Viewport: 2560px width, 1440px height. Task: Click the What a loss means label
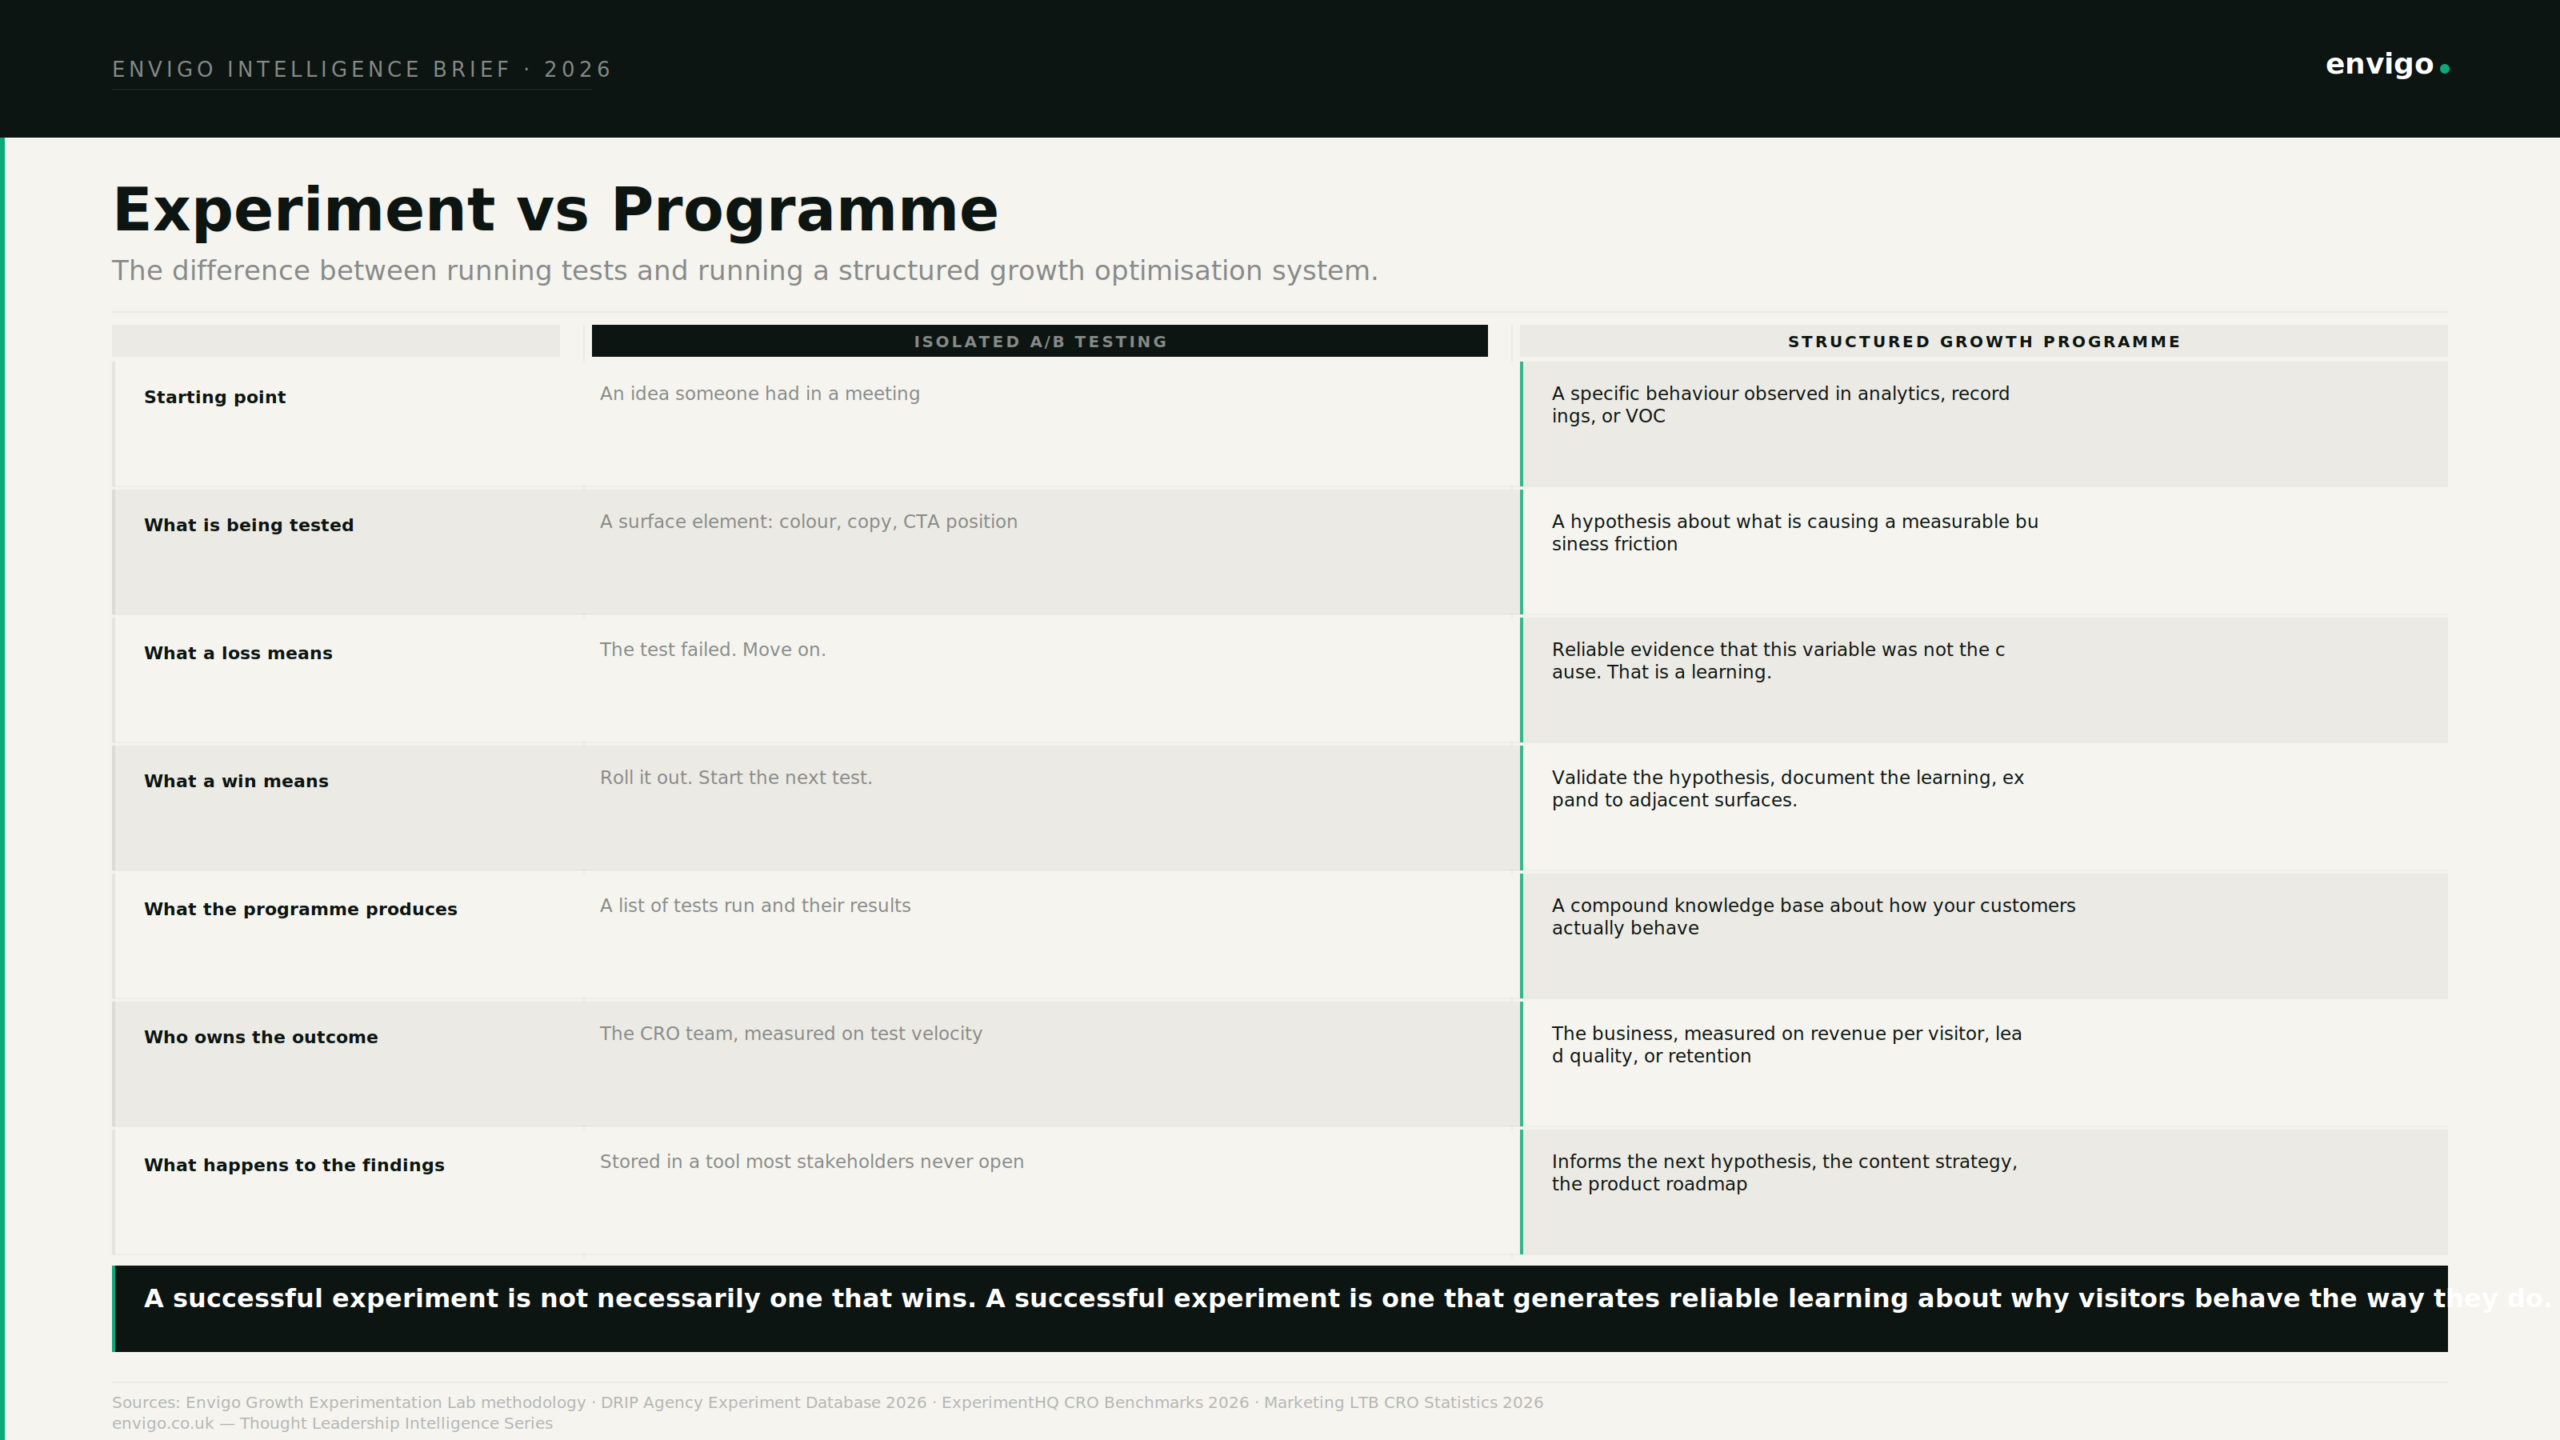point(238,653)
